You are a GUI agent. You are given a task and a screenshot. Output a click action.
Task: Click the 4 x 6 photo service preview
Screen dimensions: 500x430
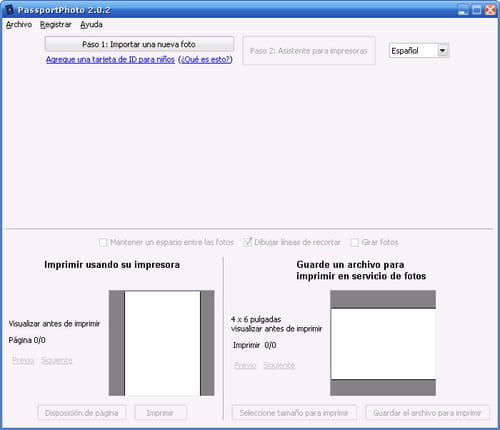click(383, 343)
